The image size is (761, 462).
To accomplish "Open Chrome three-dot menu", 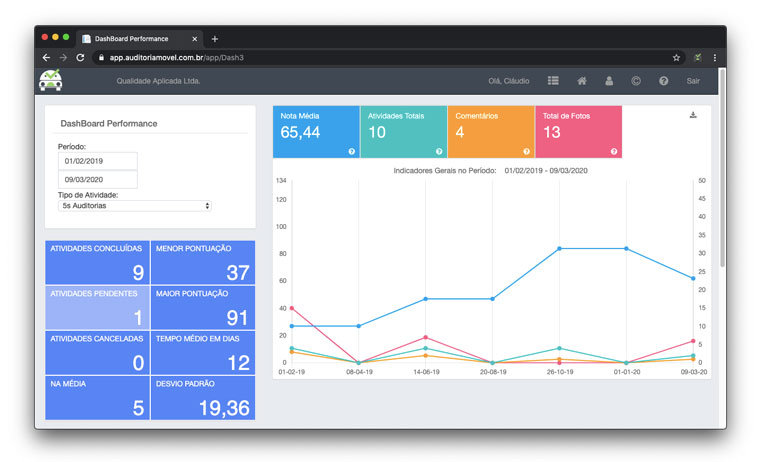I will [x=714, y=58].
